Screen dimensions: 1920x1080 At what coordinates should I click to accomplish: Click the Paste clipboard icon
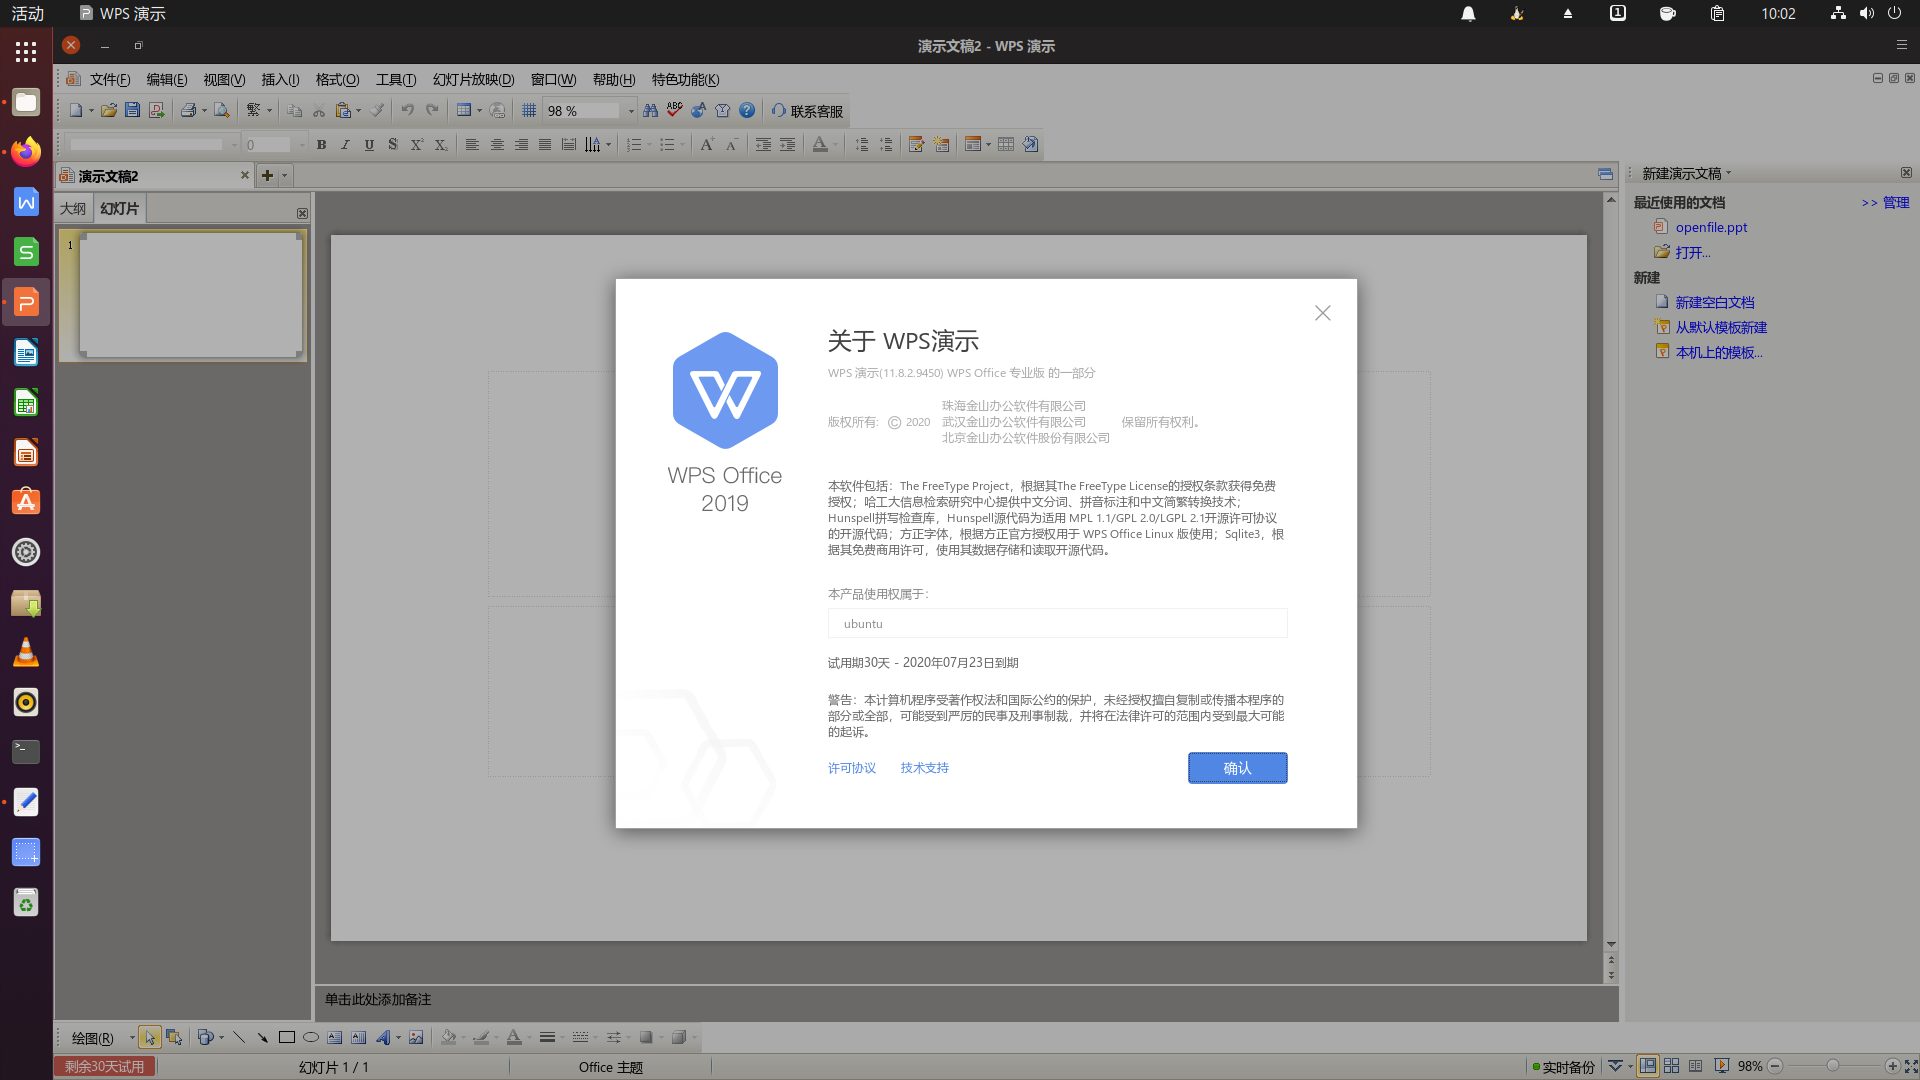coord(343,111)
